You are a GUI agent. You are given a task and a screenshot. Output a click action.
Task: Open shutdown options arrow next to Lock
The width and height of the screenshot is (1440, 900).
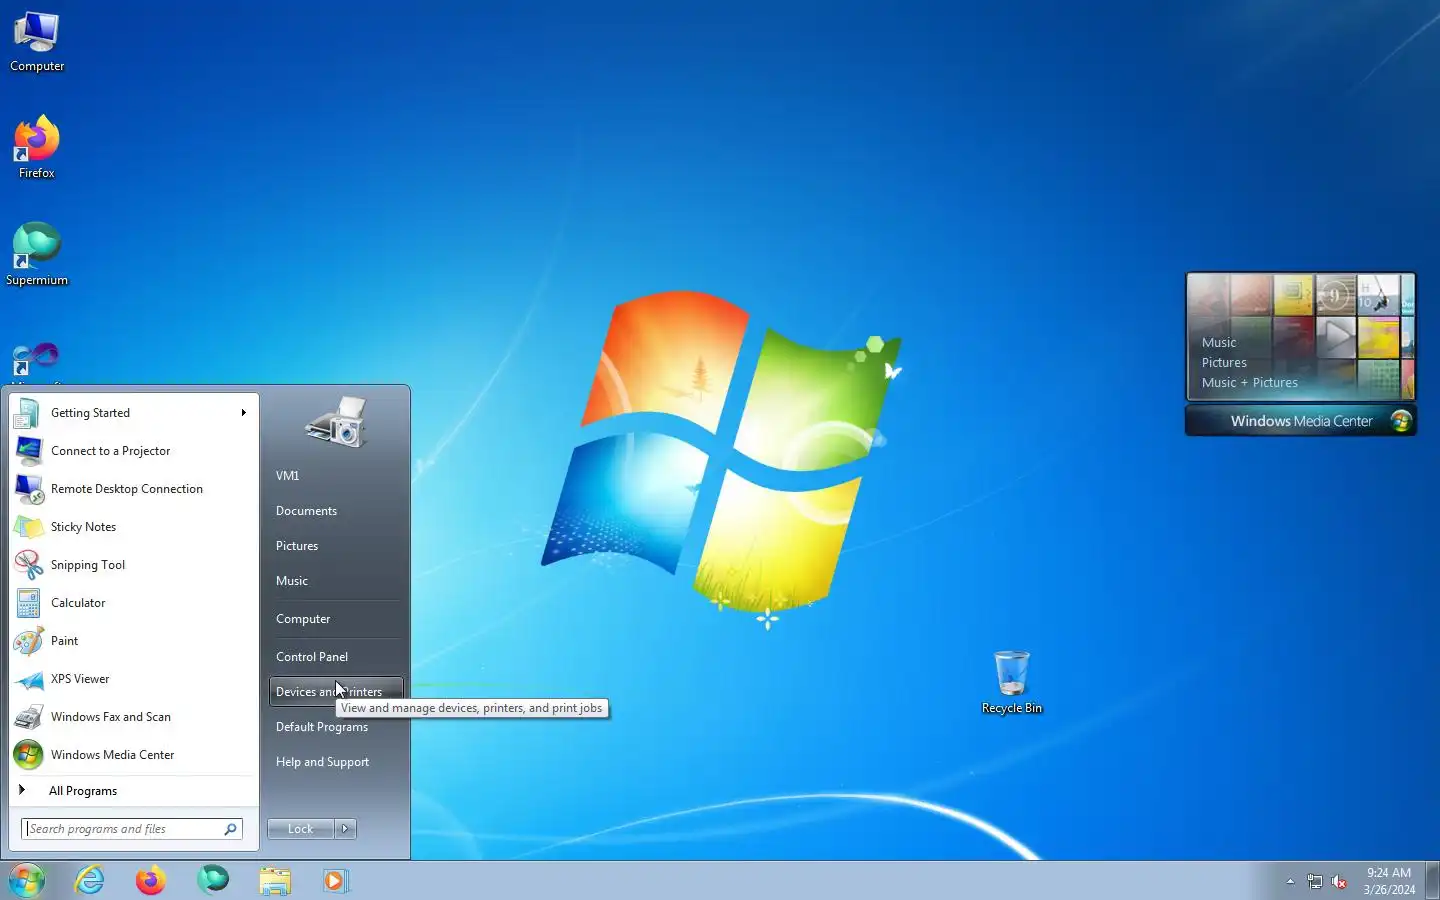tap(345, 829)
